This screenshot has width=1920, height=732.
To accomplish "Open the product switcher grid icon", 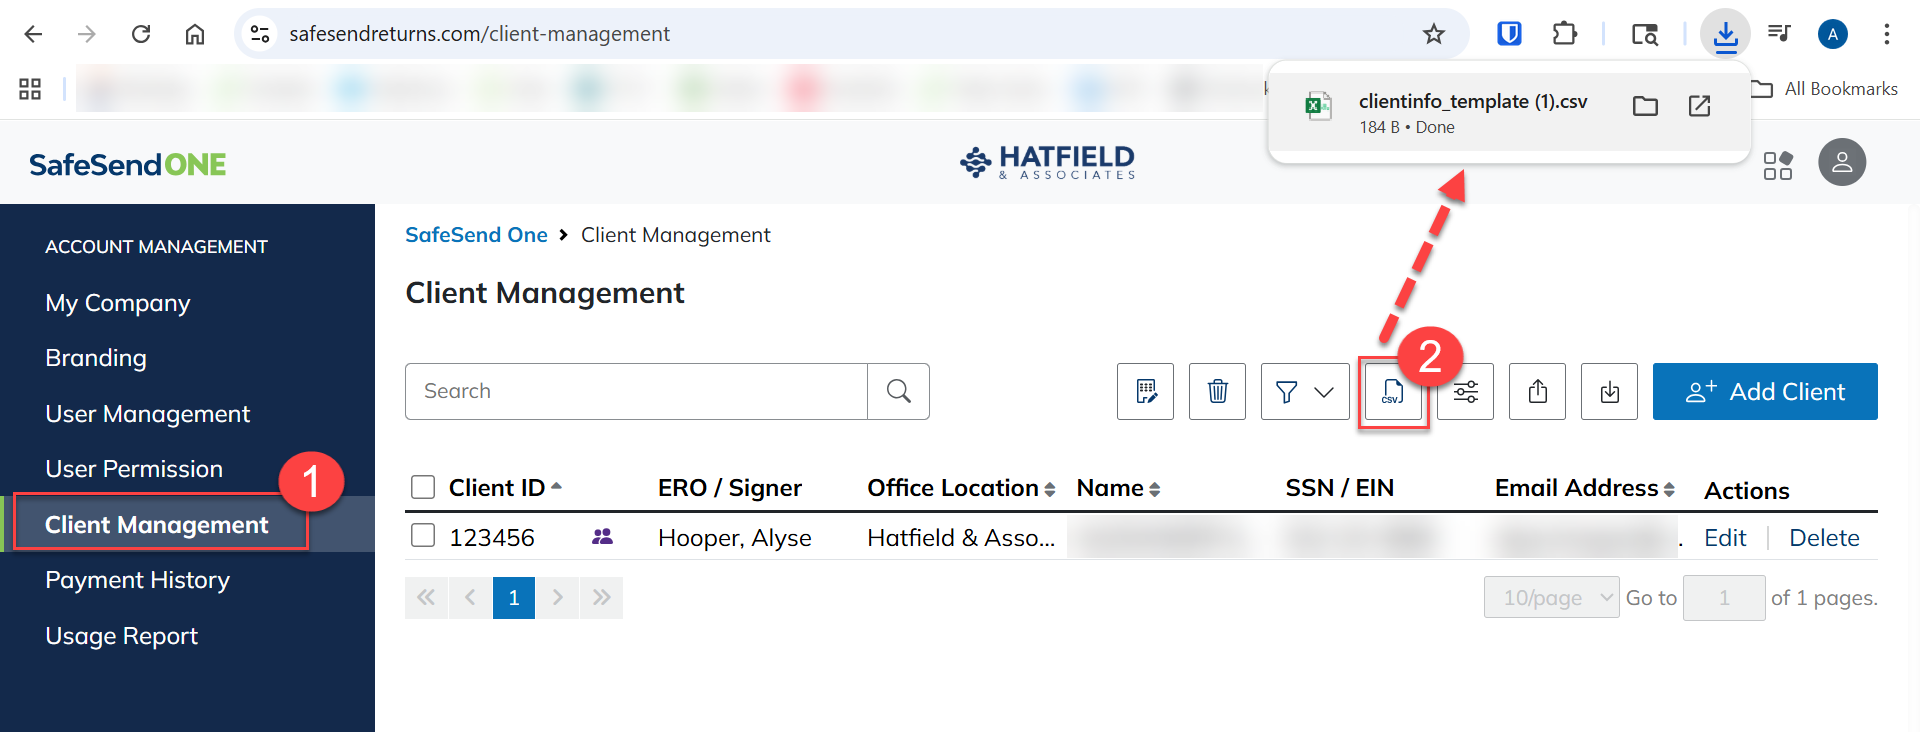I will [x=1777, y=165].
